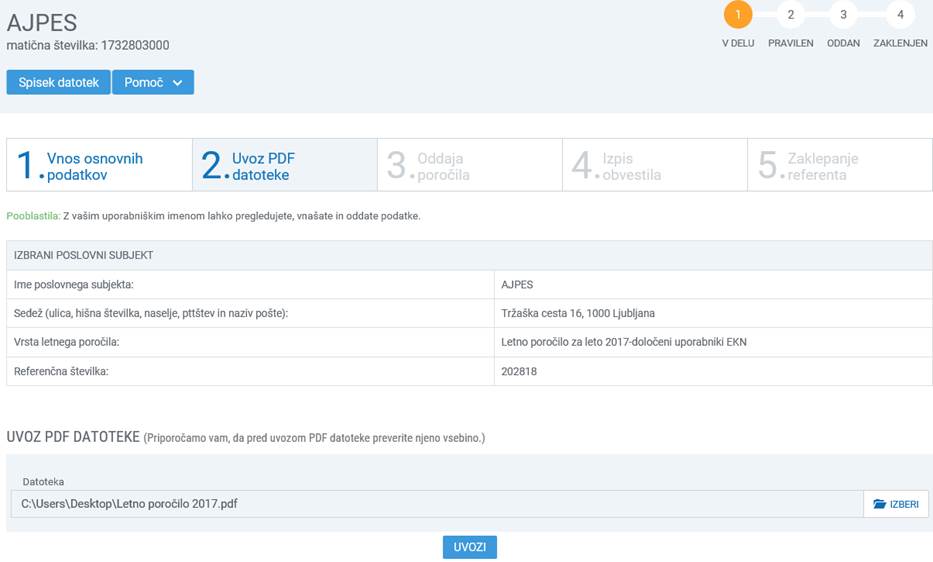Click the Pooblastila label text
The width and height of the screenshot is (933, 562).
(33, 216)
